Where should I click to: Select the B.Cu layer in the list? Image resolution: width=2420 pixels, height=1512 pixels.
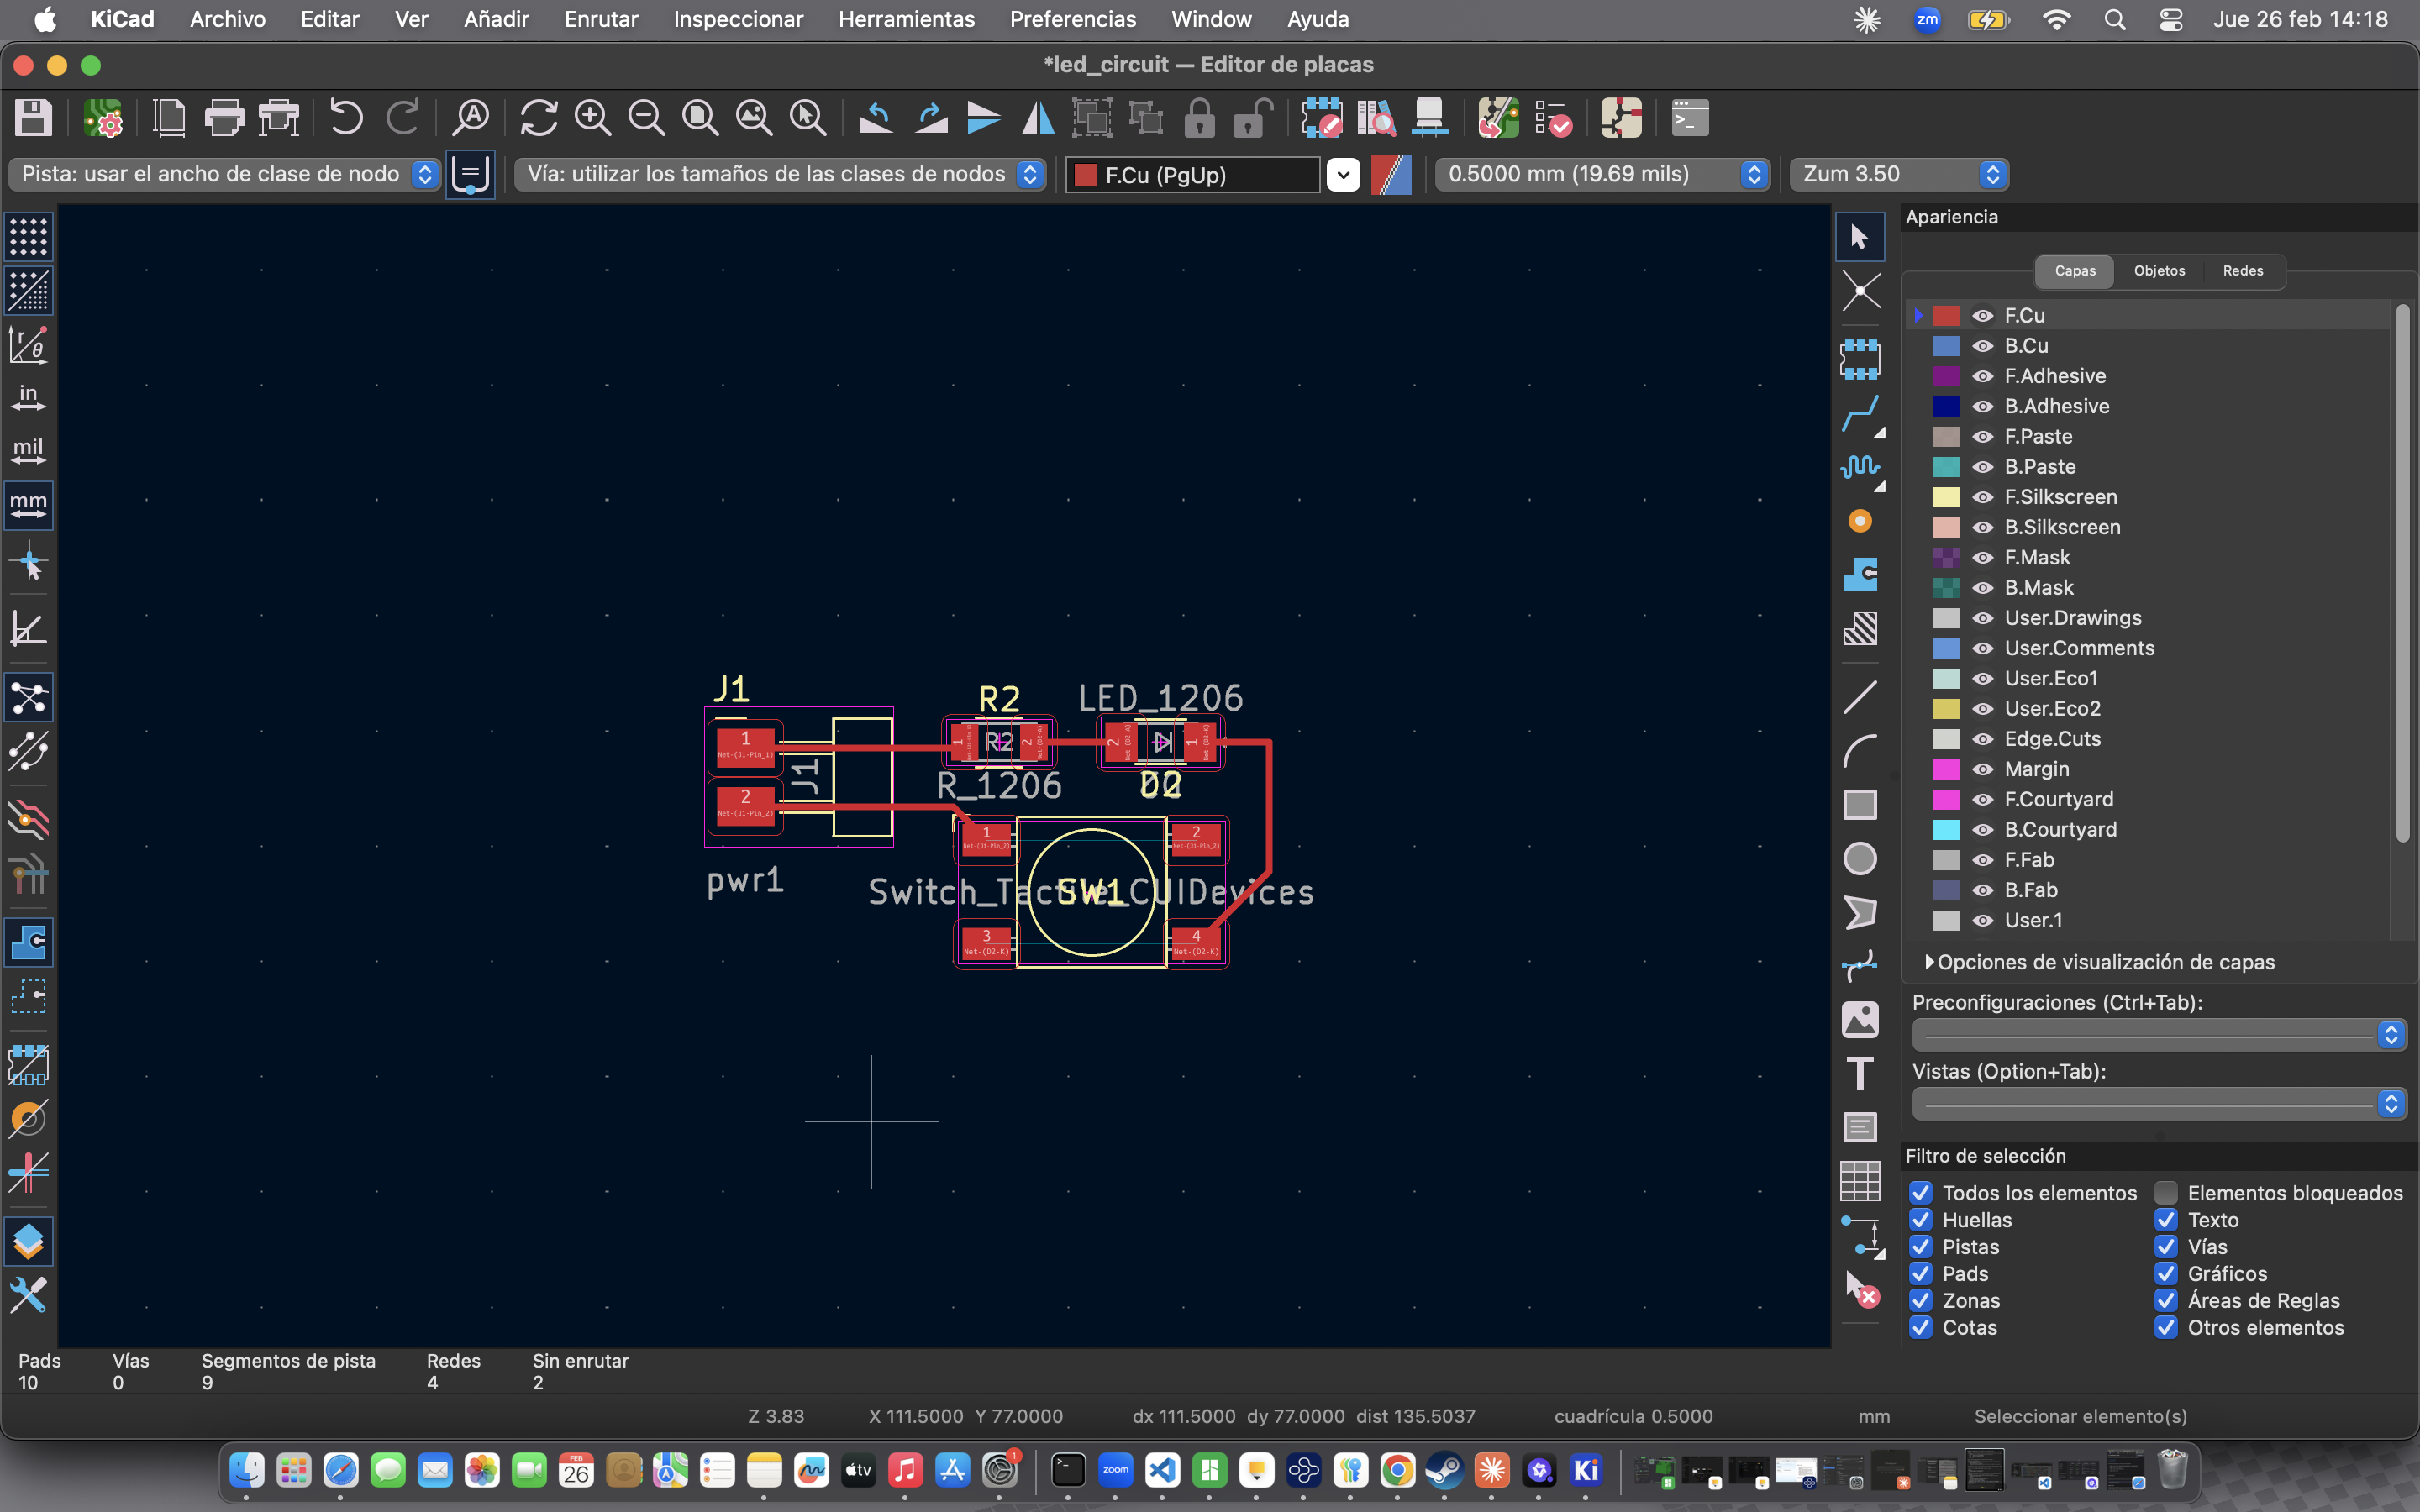[2026, 345]
